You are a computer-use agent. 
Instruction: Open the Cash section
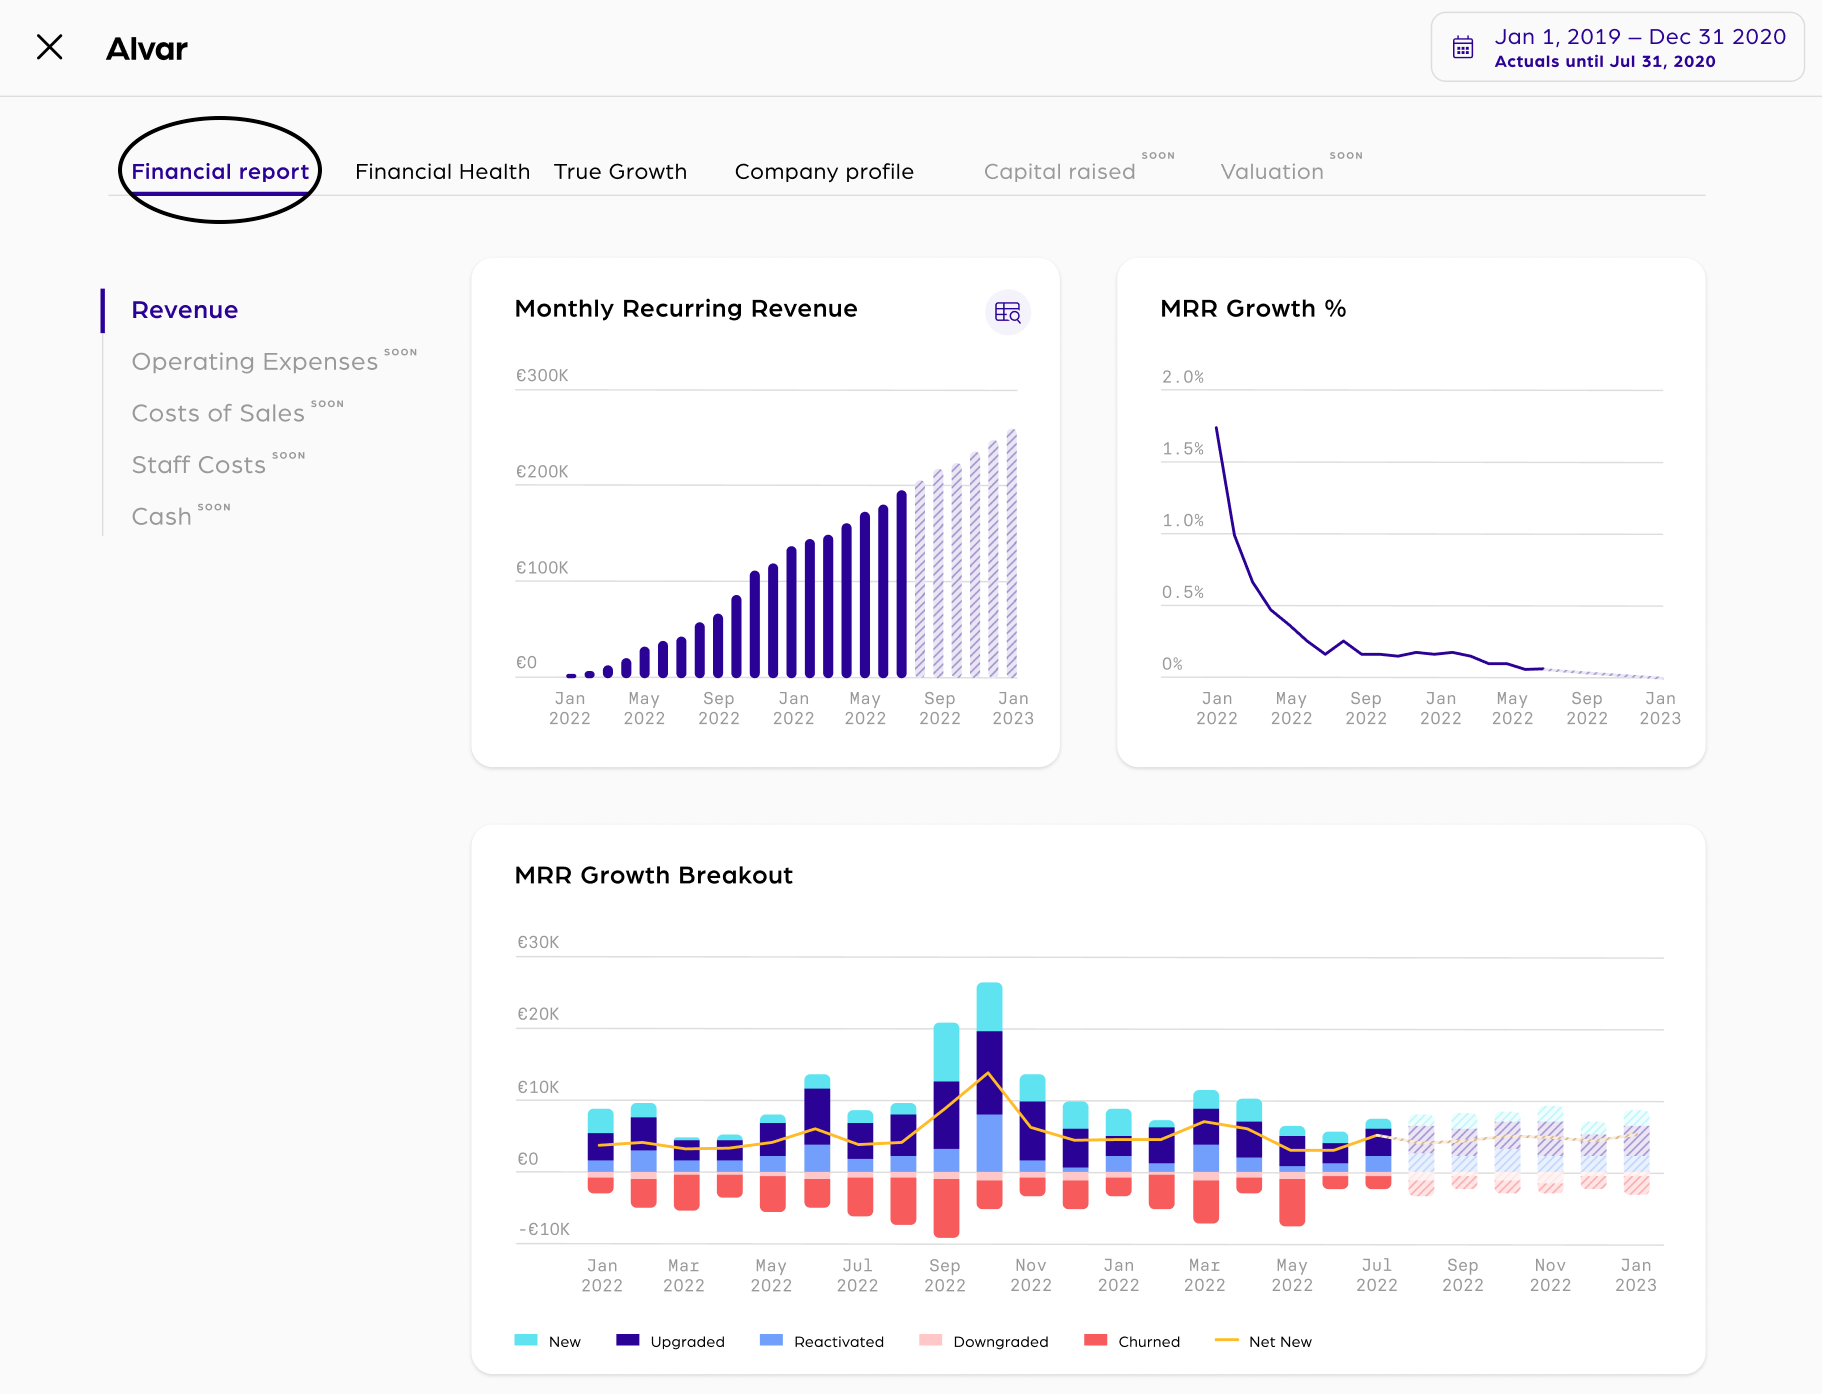(x=161, y=517)
